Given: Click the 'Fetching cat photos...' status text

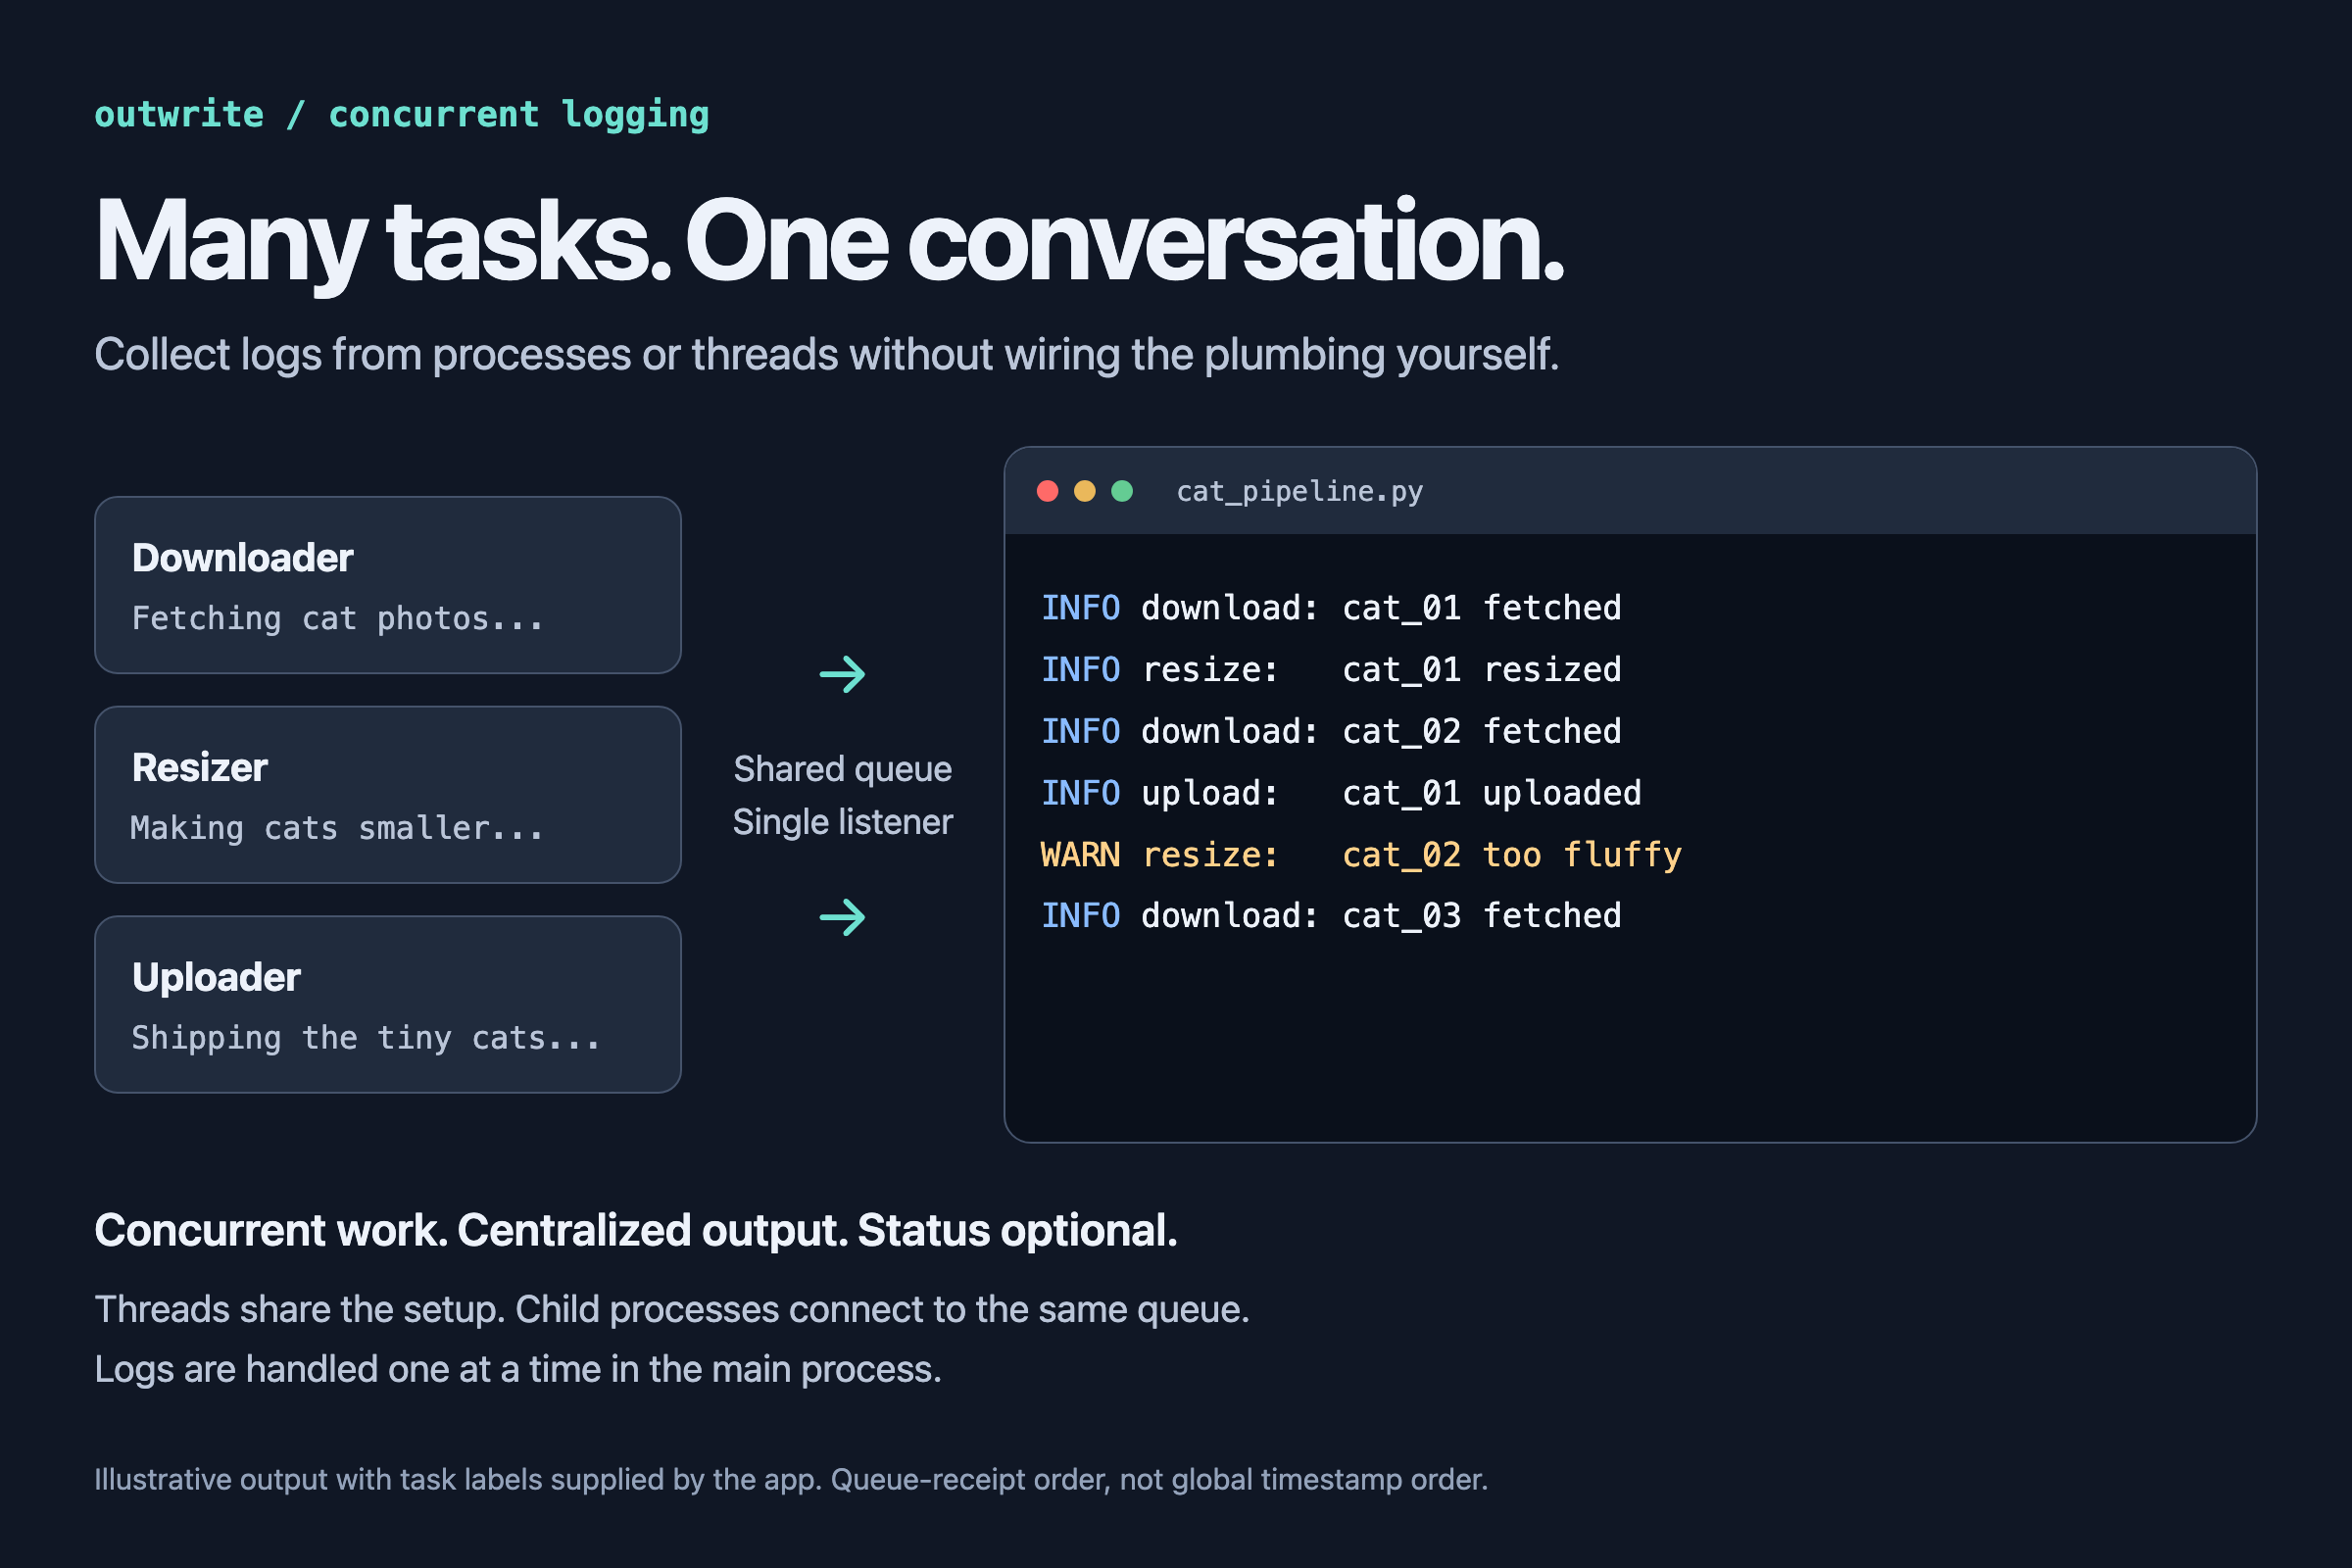Looking at the screenshot, I should point(338,619).
